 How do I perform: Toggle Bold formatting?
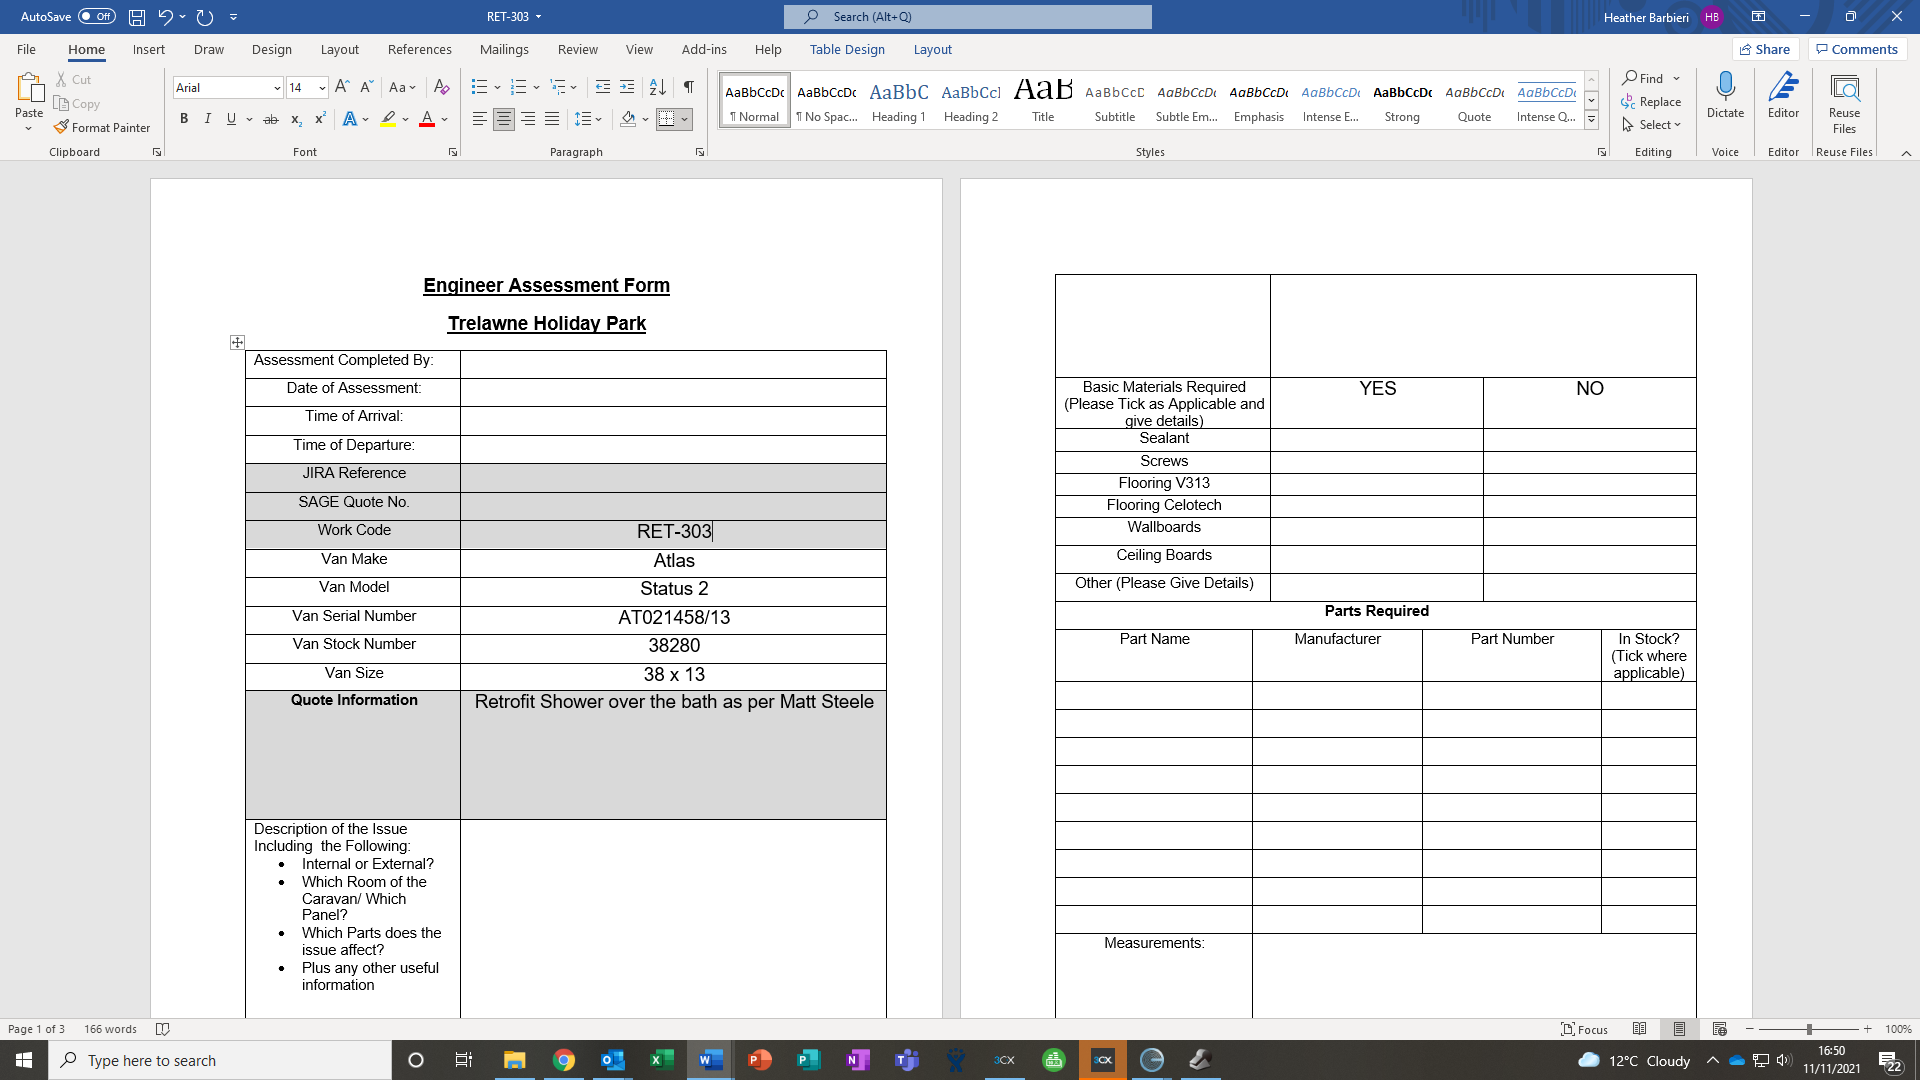(x=184, y=119)
